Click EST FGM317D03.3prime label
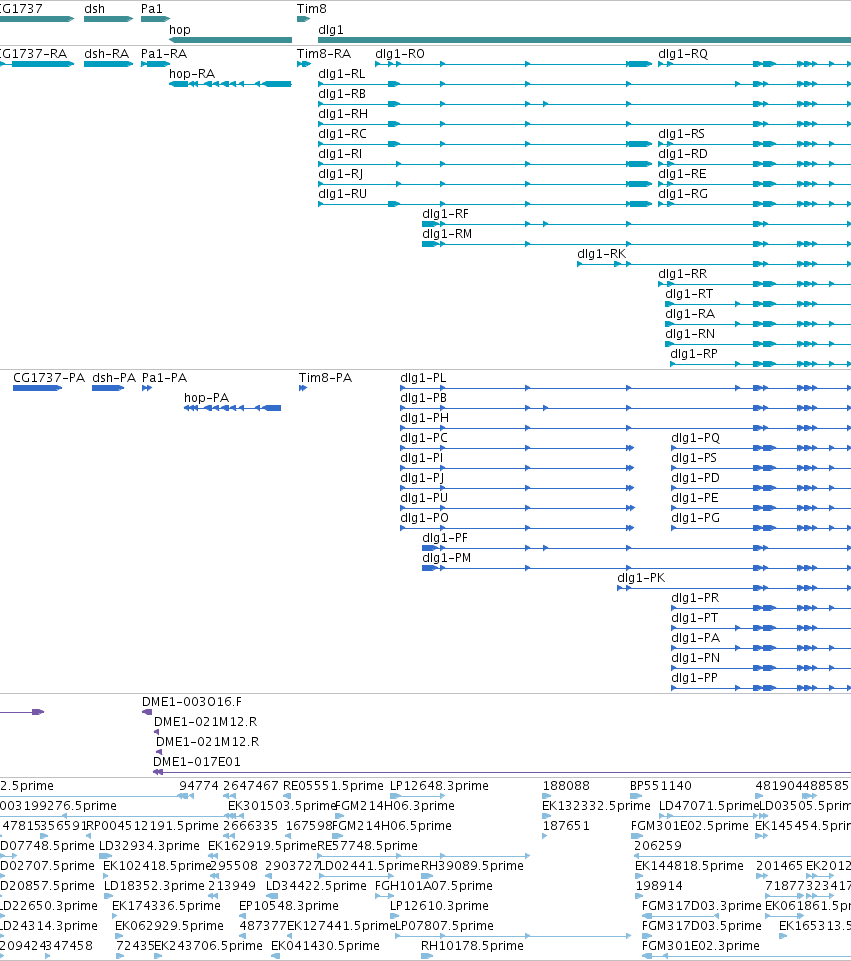The width and height of the screenshot is (851, 961). coord(702,906)
